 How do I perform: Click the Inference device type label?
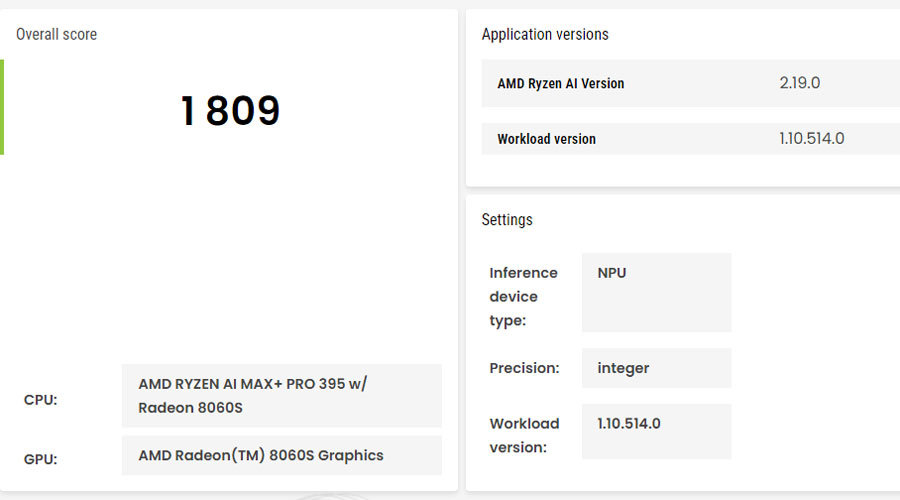523,296
